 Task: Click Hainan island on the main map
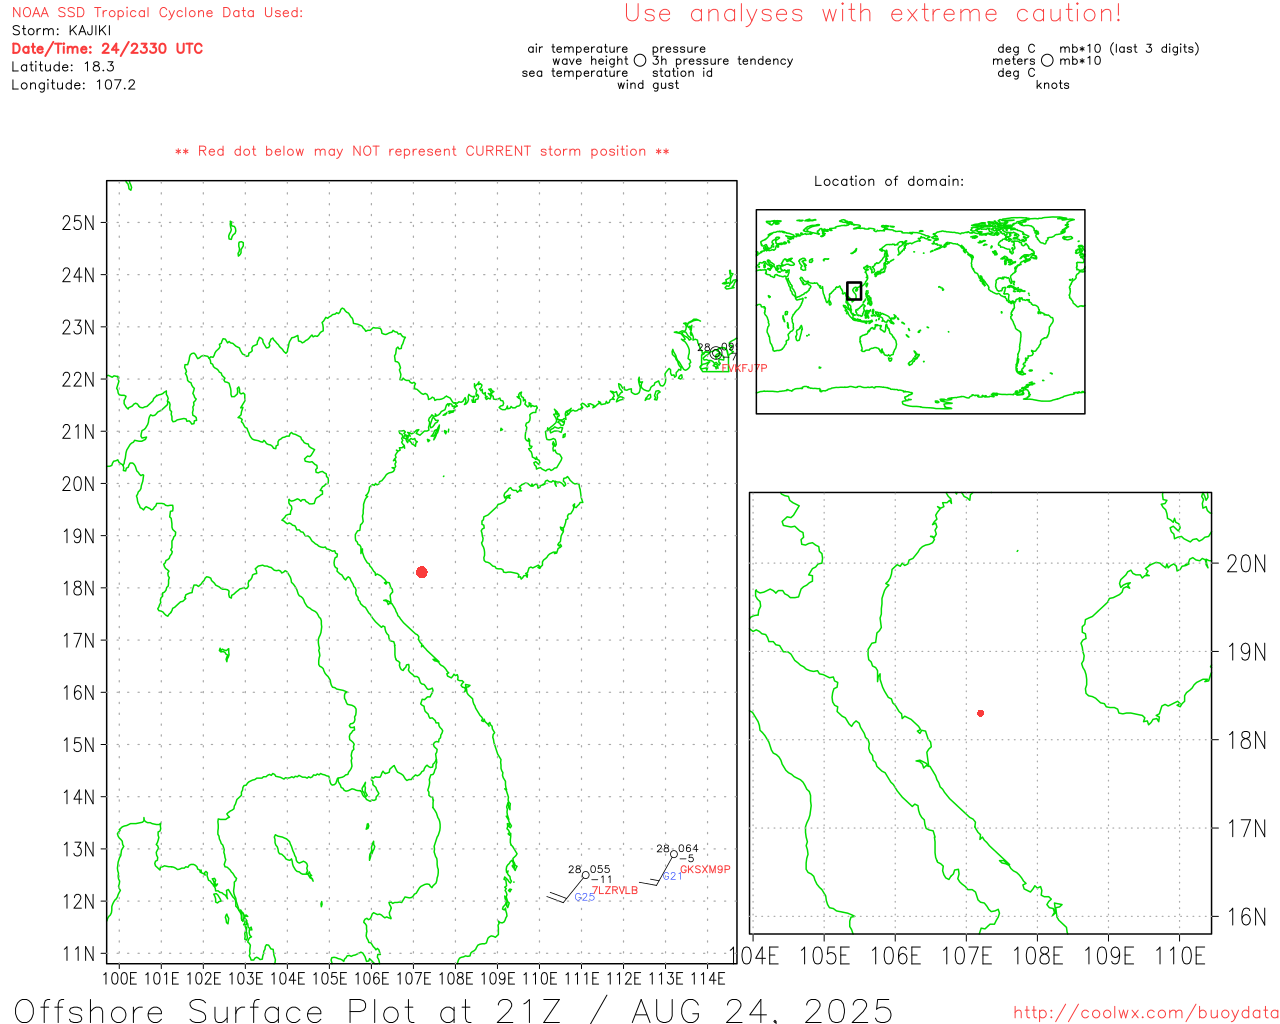(x=531, y=528)
